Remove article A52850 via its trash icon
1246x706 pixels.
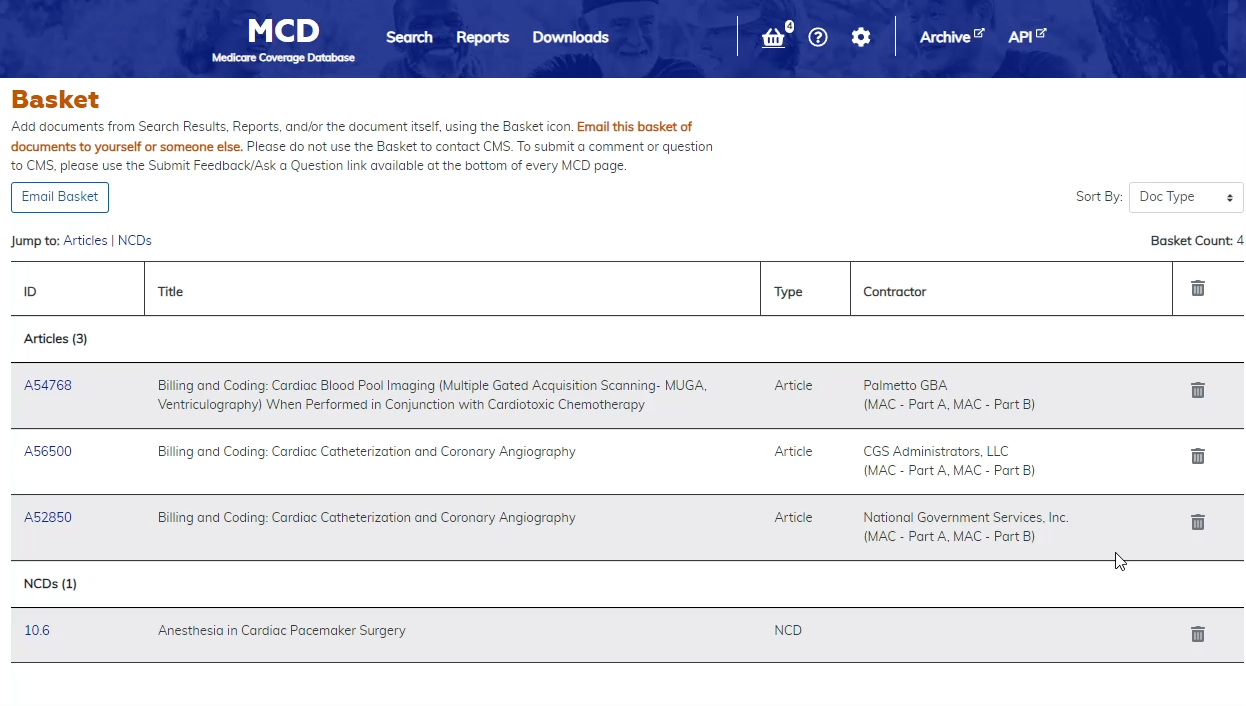1197,522
